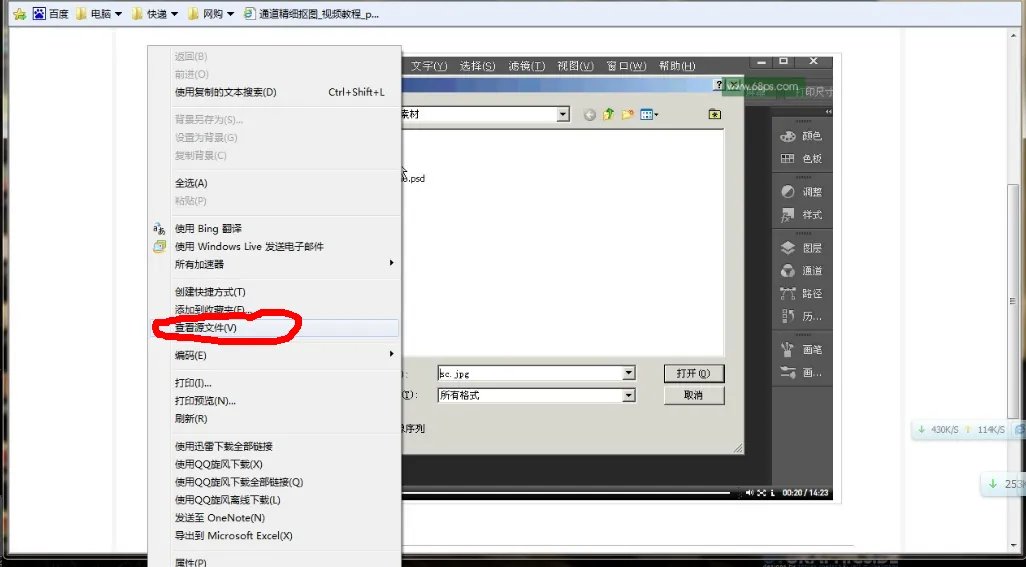Click the 取消 button in open dialog
The height and width of the screenshot is (567, 1026).
click(x=694, y=395)
